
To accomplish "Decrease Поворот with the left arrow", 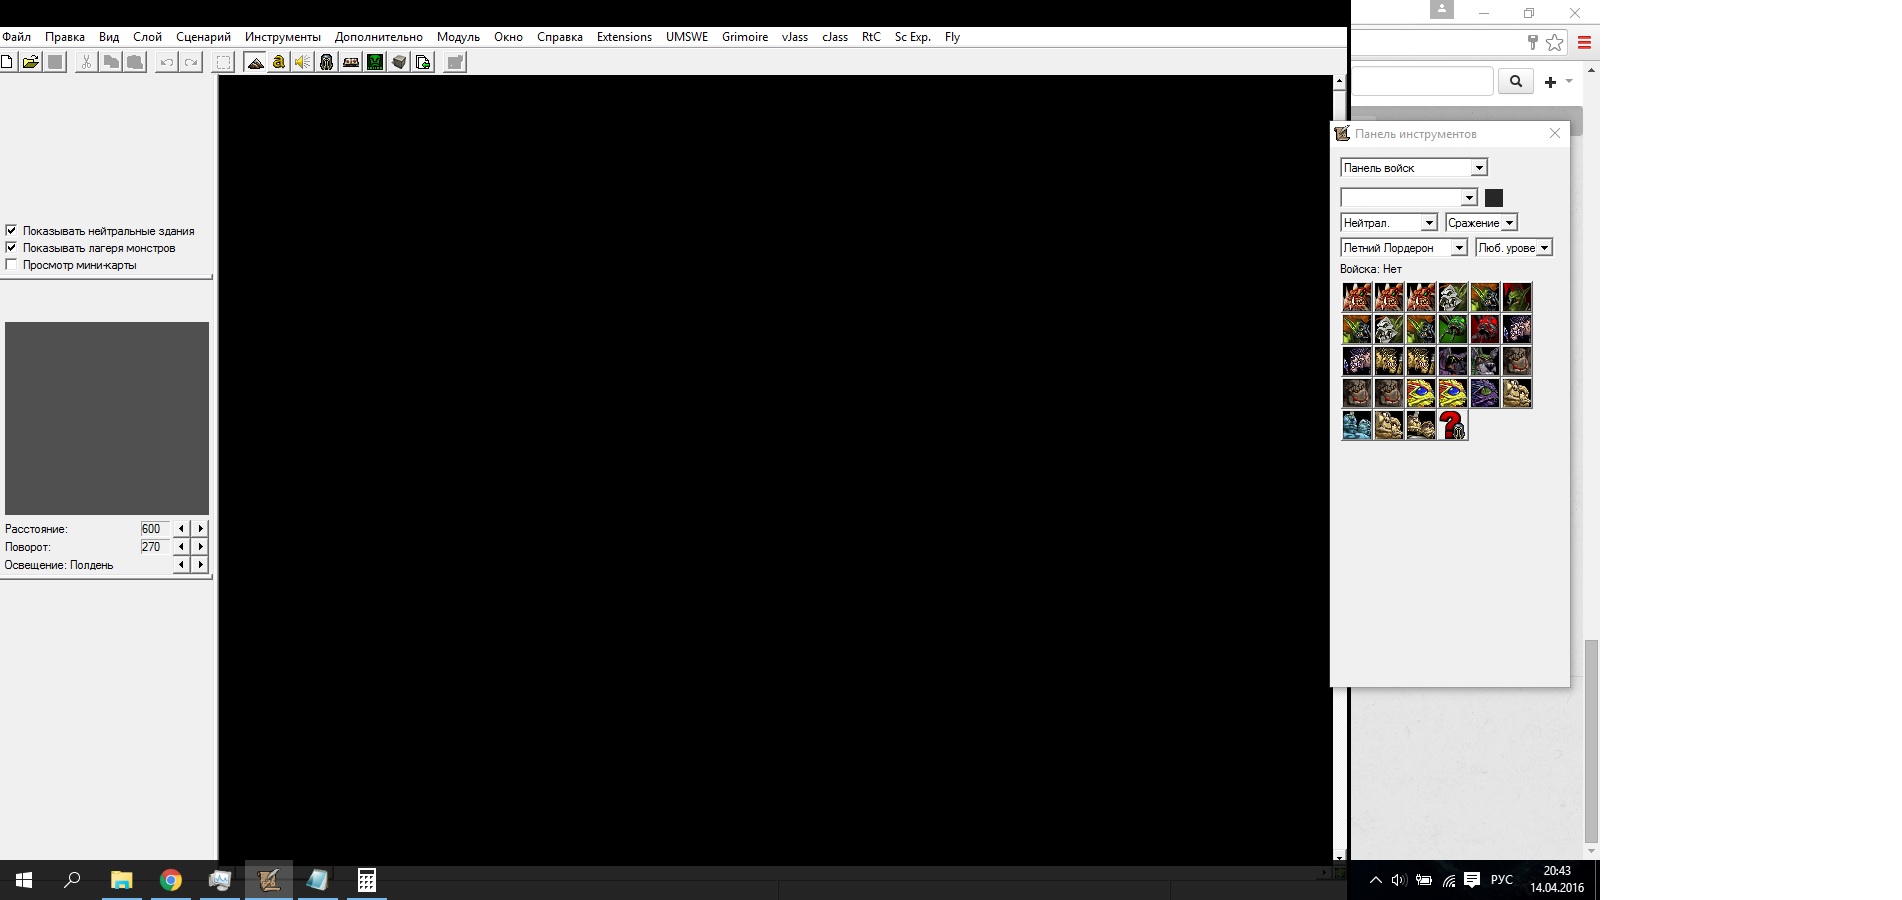I will click(181, 546).
